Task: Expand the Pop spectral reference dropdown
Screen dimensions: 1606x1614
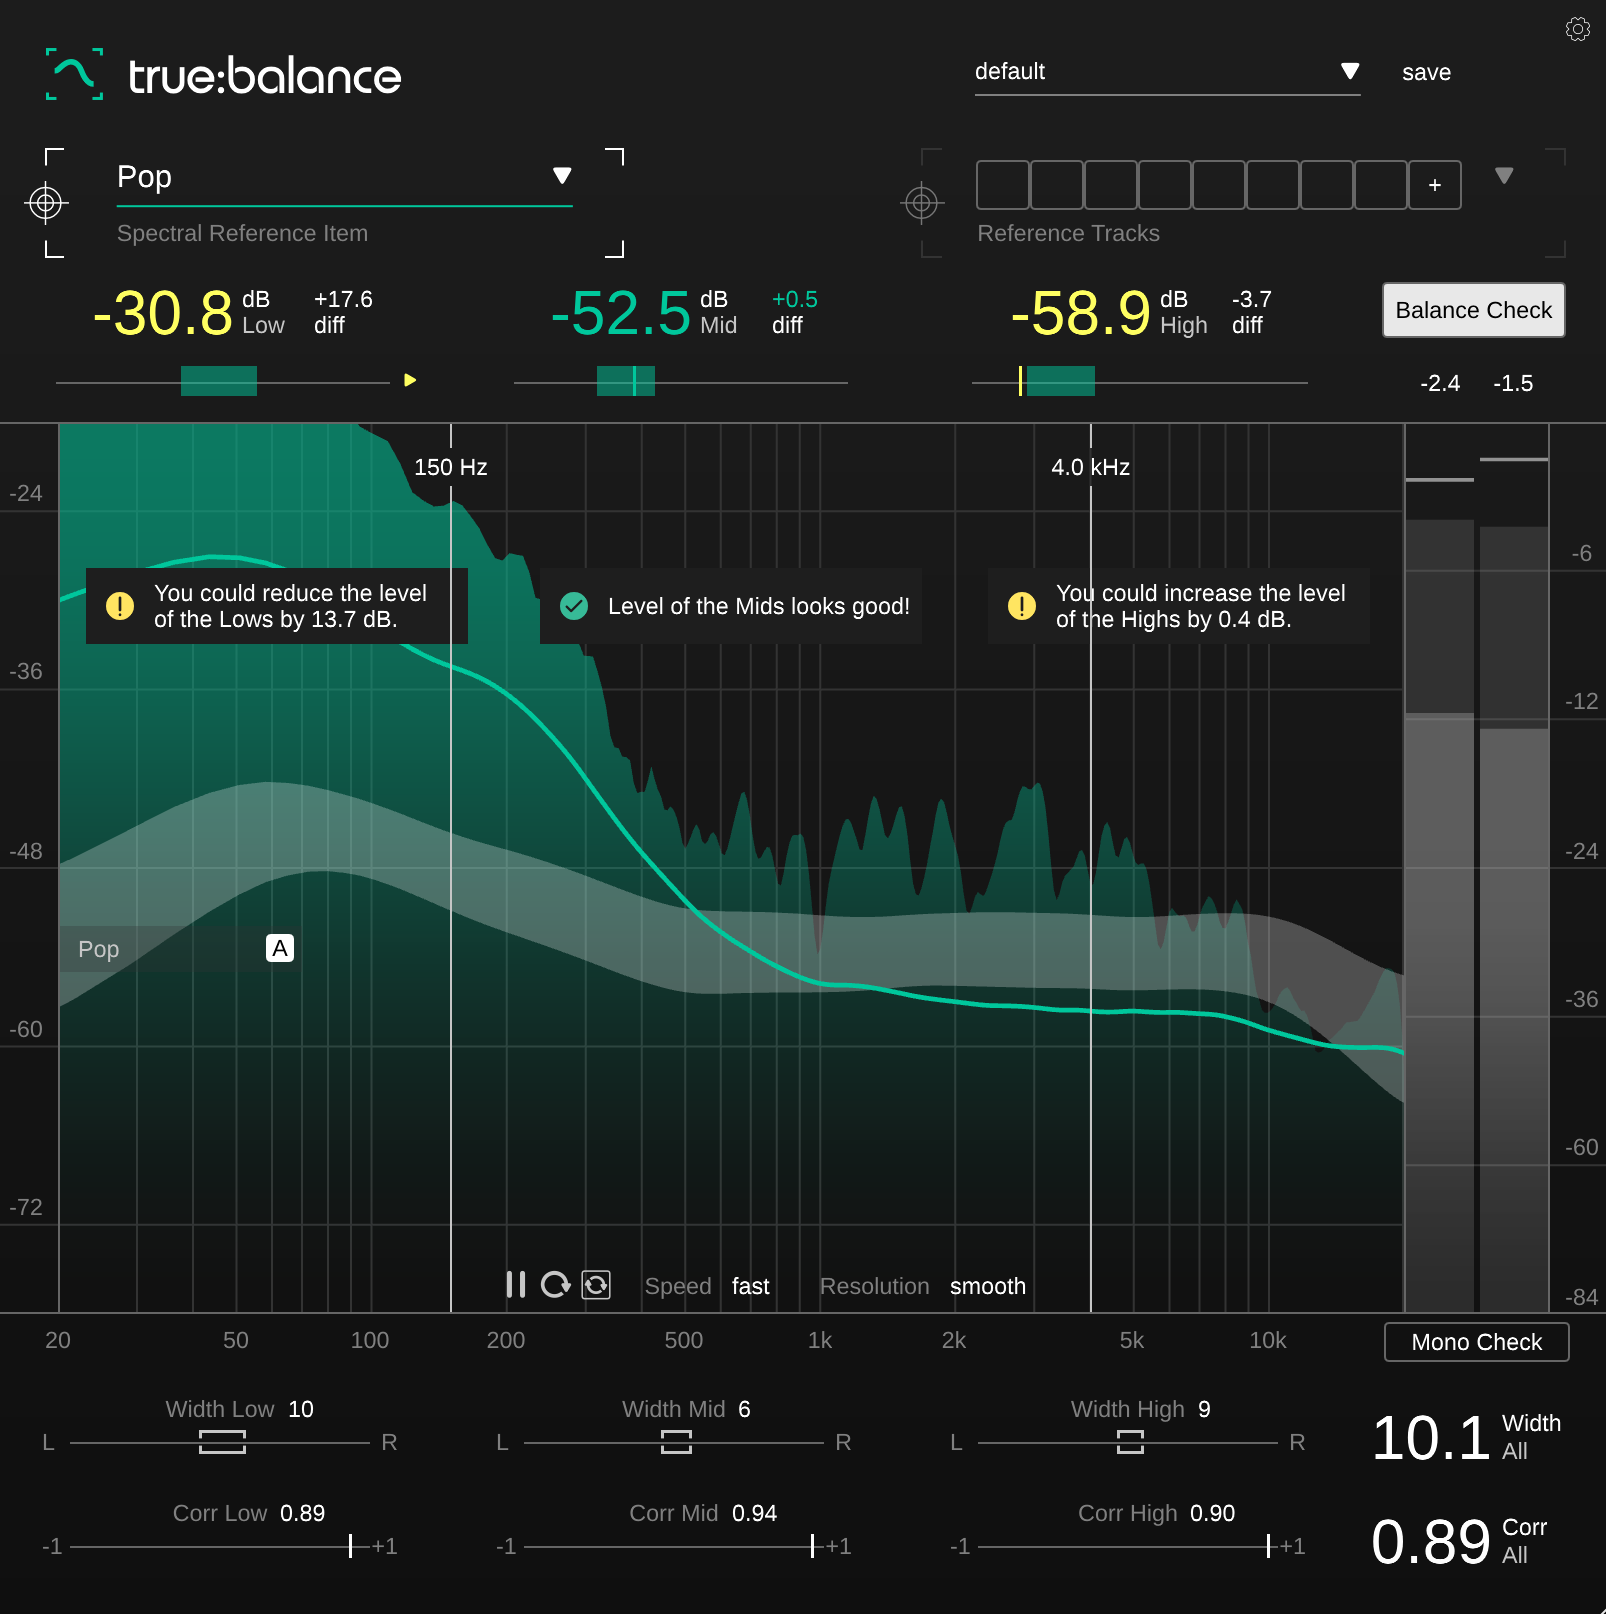Action: tap(344, 177)
